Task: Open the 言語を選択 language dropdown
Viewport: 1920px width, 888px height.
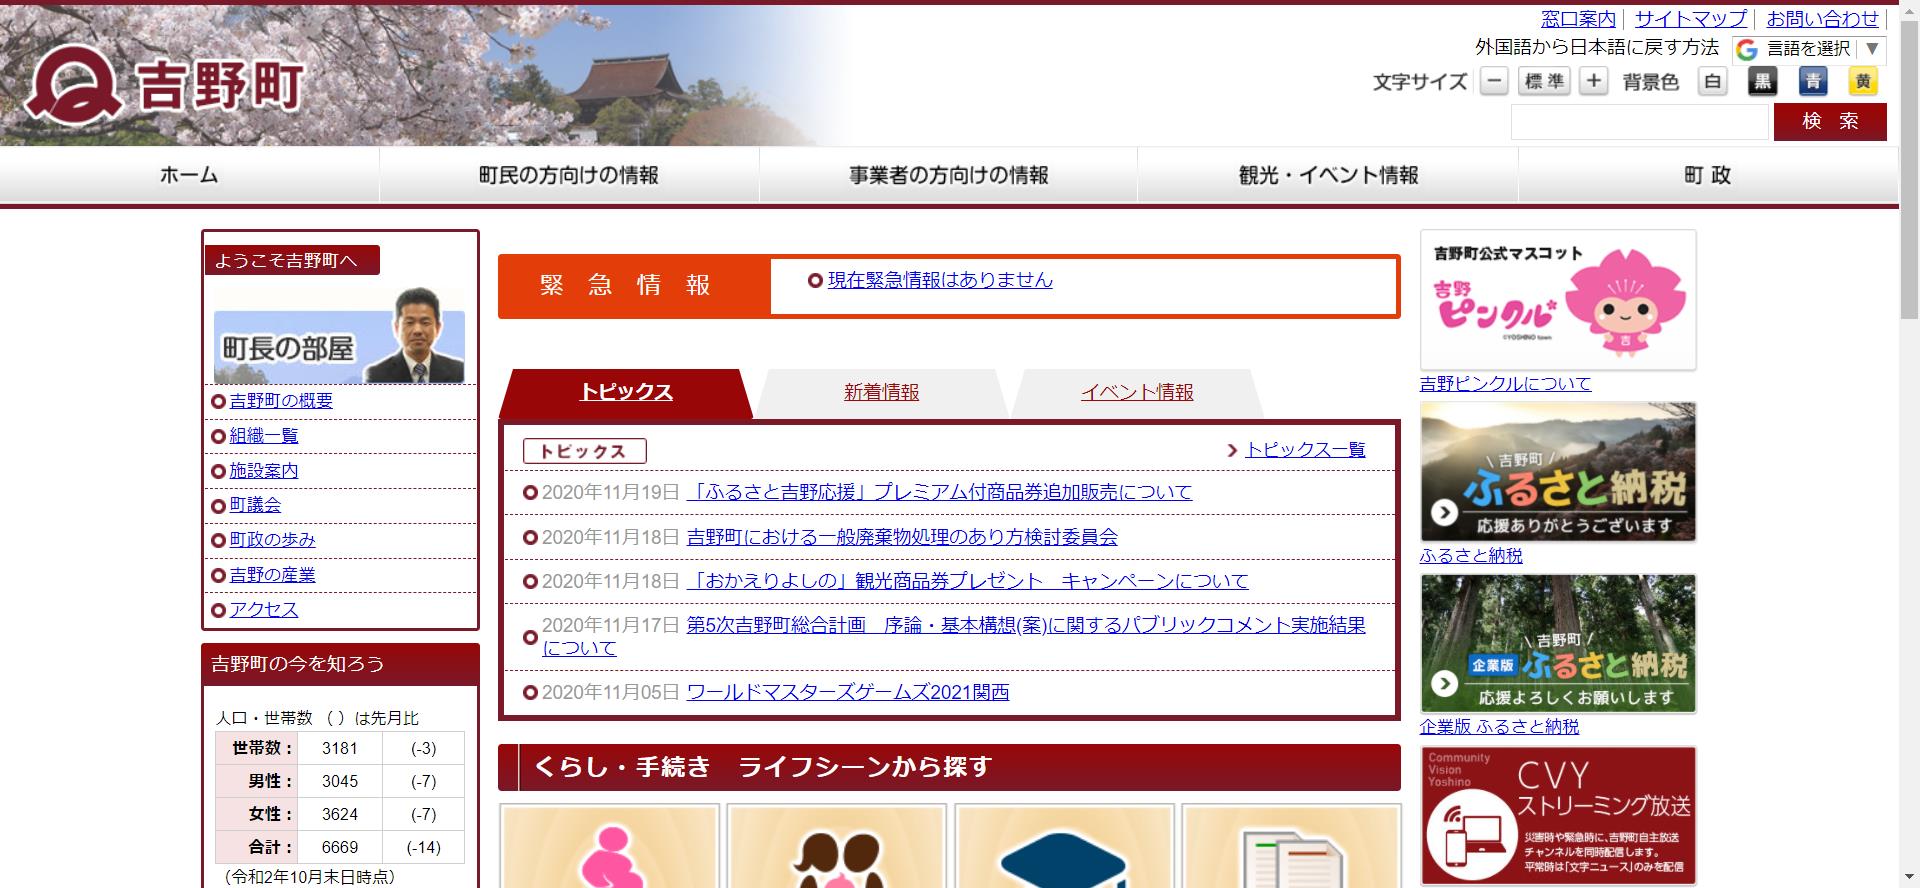Action: [1809, 49]
